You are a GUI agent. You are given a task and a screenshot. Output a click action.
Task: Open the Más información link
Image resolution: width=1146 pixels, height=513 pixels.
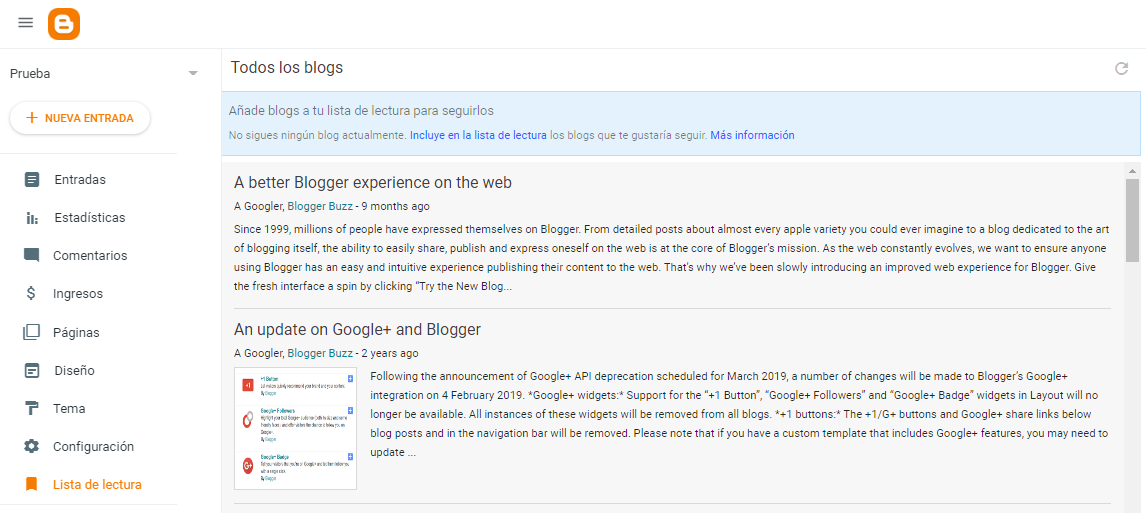752,135
